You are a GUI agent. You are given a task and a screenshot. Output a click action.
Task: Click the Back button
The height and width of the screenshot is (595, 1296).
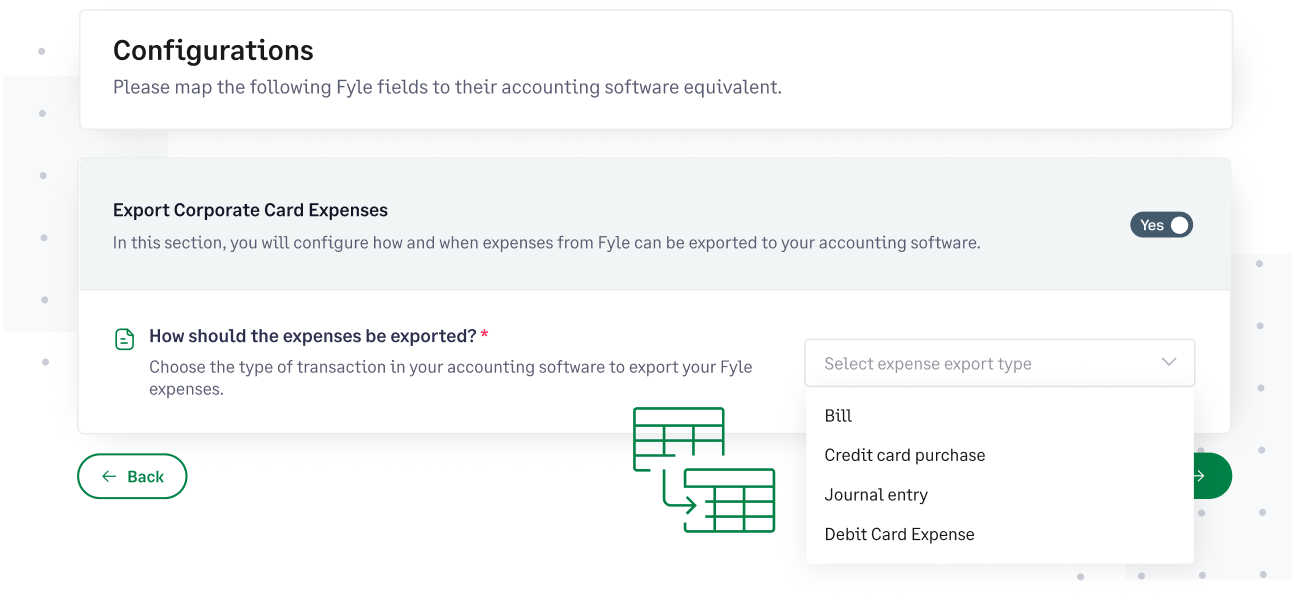pos(132,476)
